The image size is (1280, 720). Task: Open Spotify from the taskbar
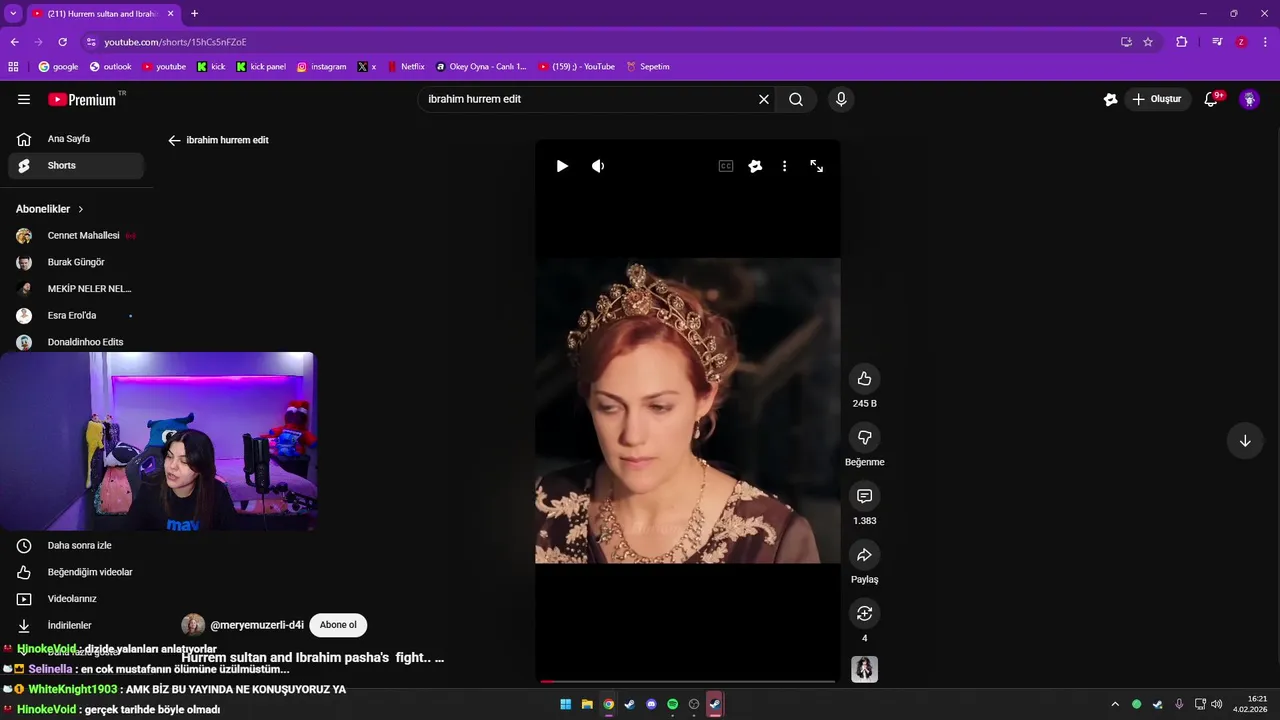tap(672, 704)
